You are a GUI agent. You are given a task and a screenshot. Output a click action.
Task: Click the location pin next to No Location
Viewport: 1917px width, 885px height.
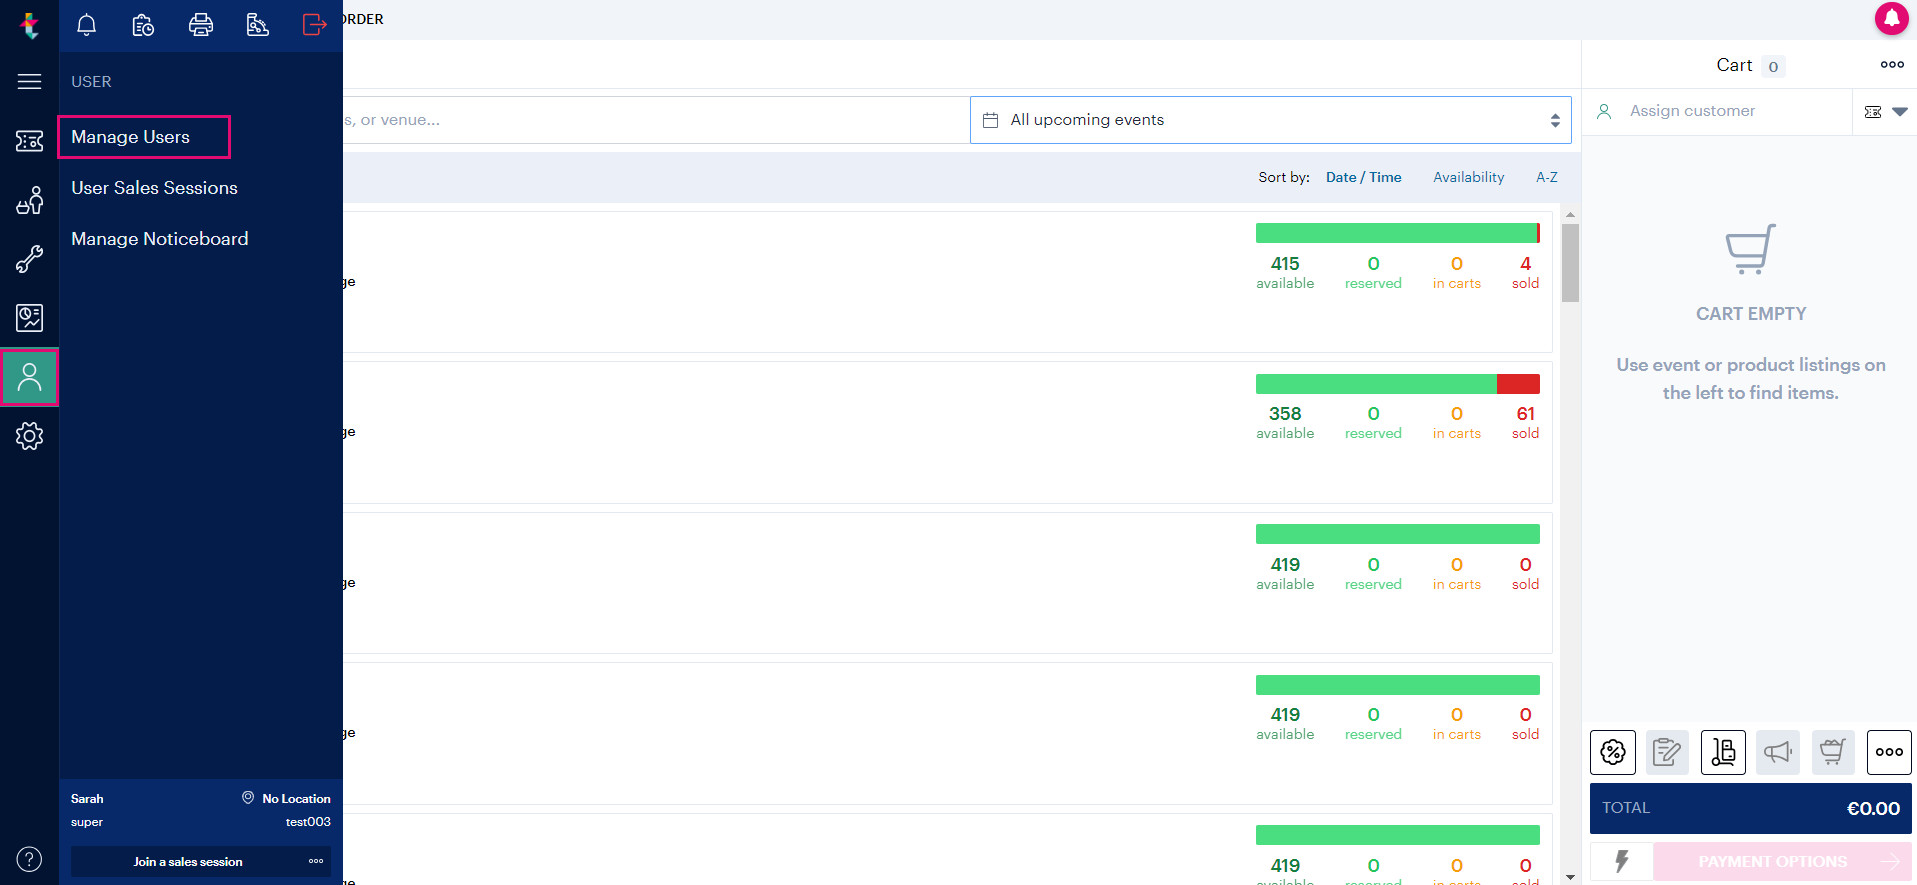pyautogui.click(x=248, y=798)
